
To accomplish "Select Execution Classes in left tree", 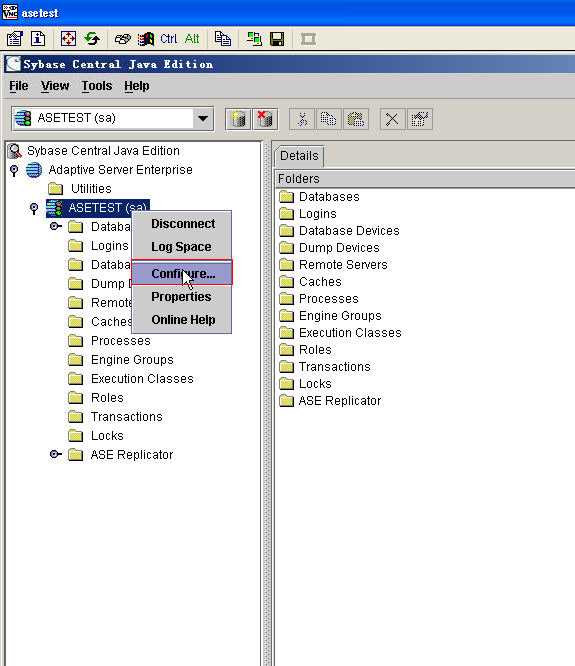I will click(142, 379).
